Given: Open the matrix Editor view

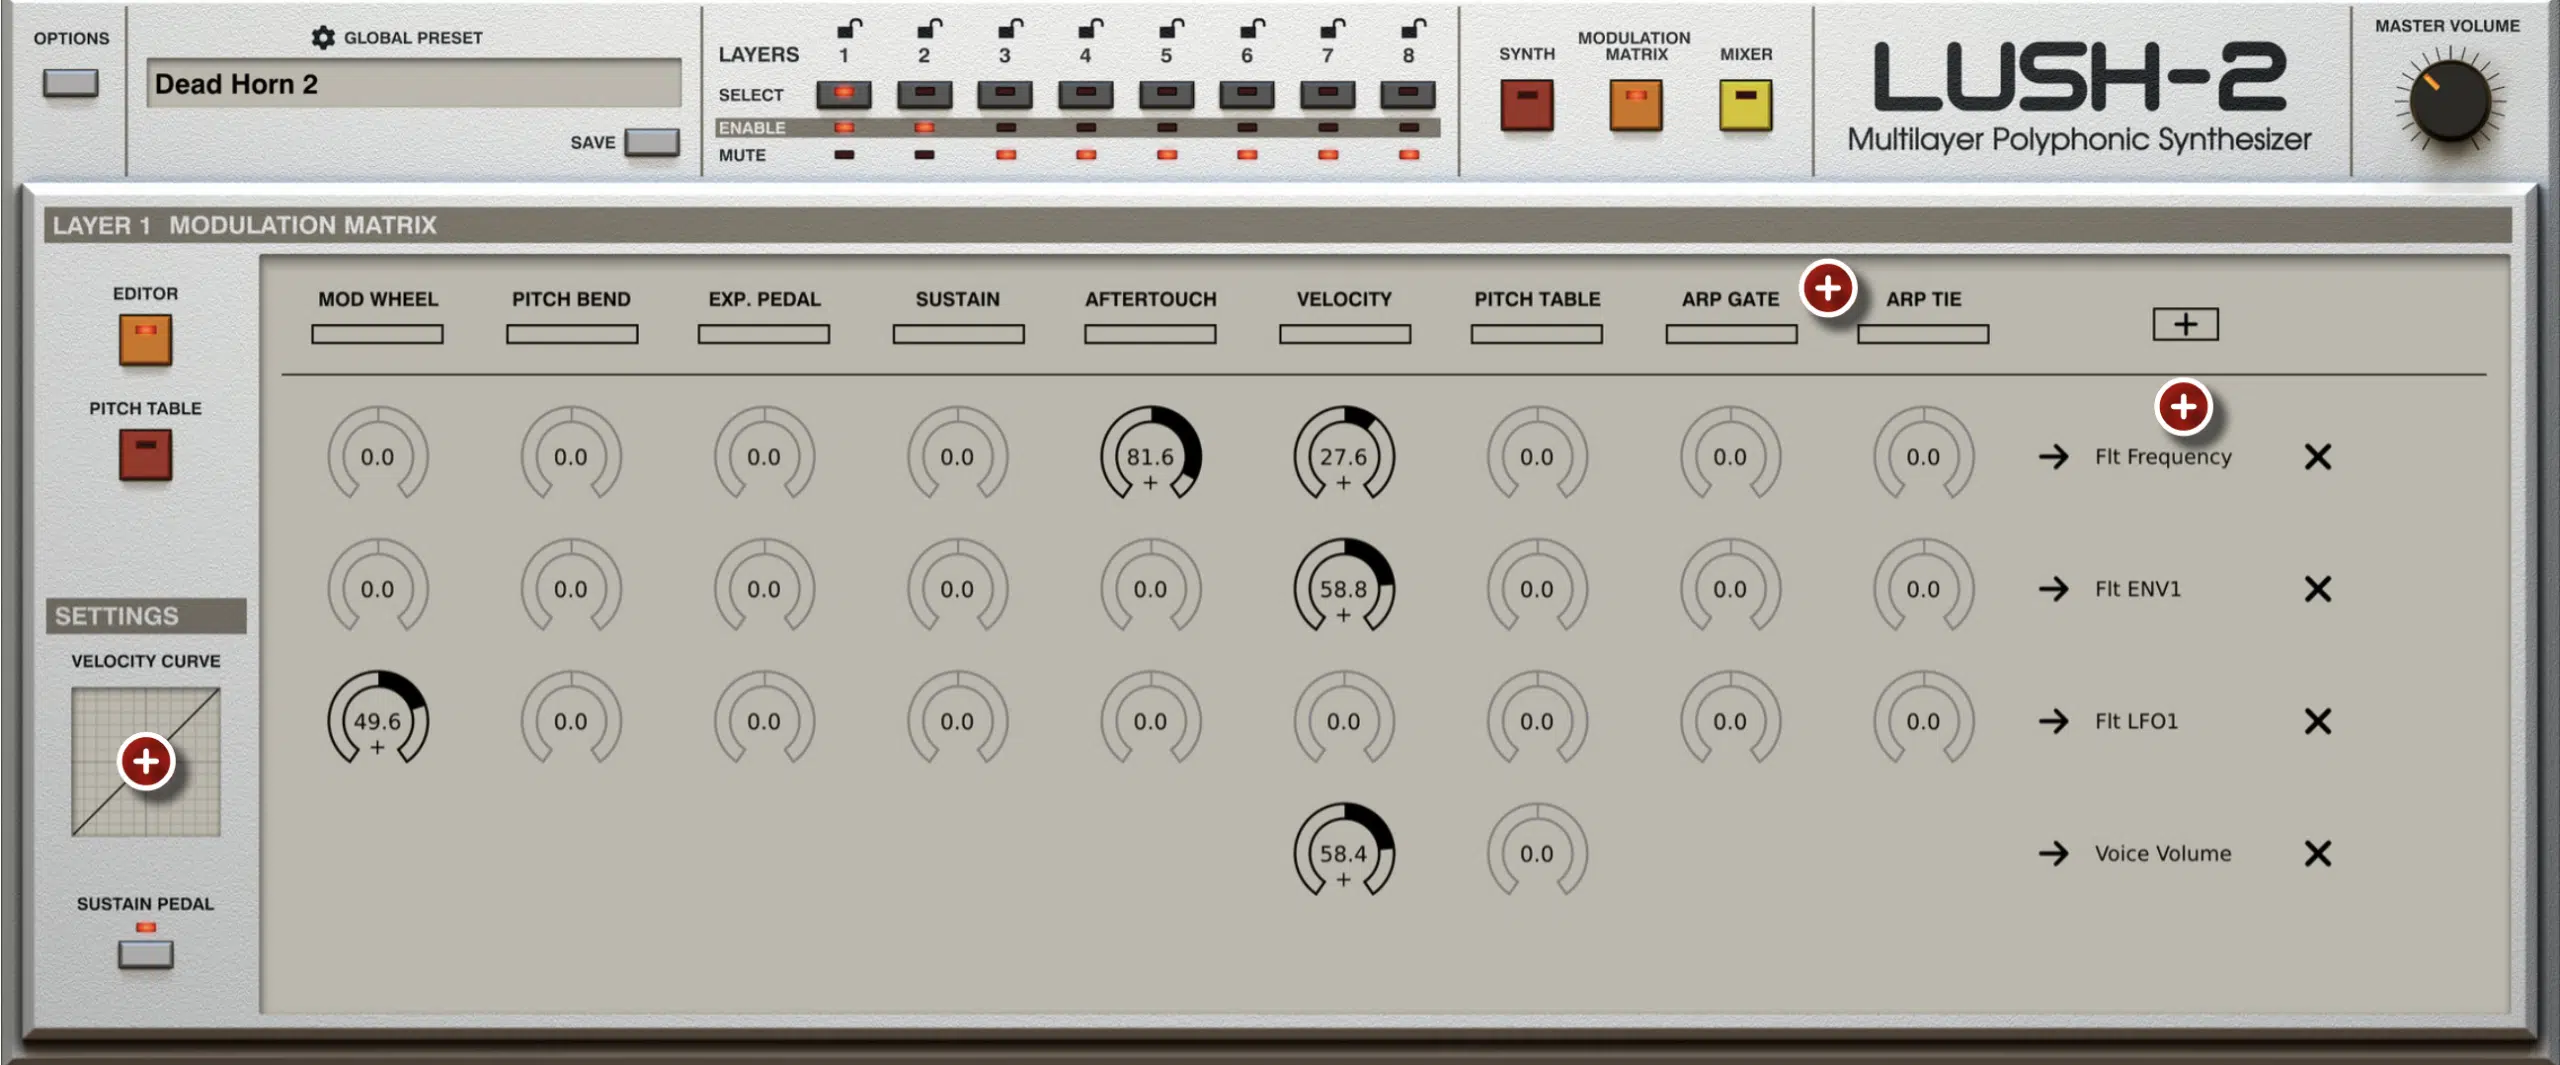Looking at the screenshot, I should click(146, 340).
